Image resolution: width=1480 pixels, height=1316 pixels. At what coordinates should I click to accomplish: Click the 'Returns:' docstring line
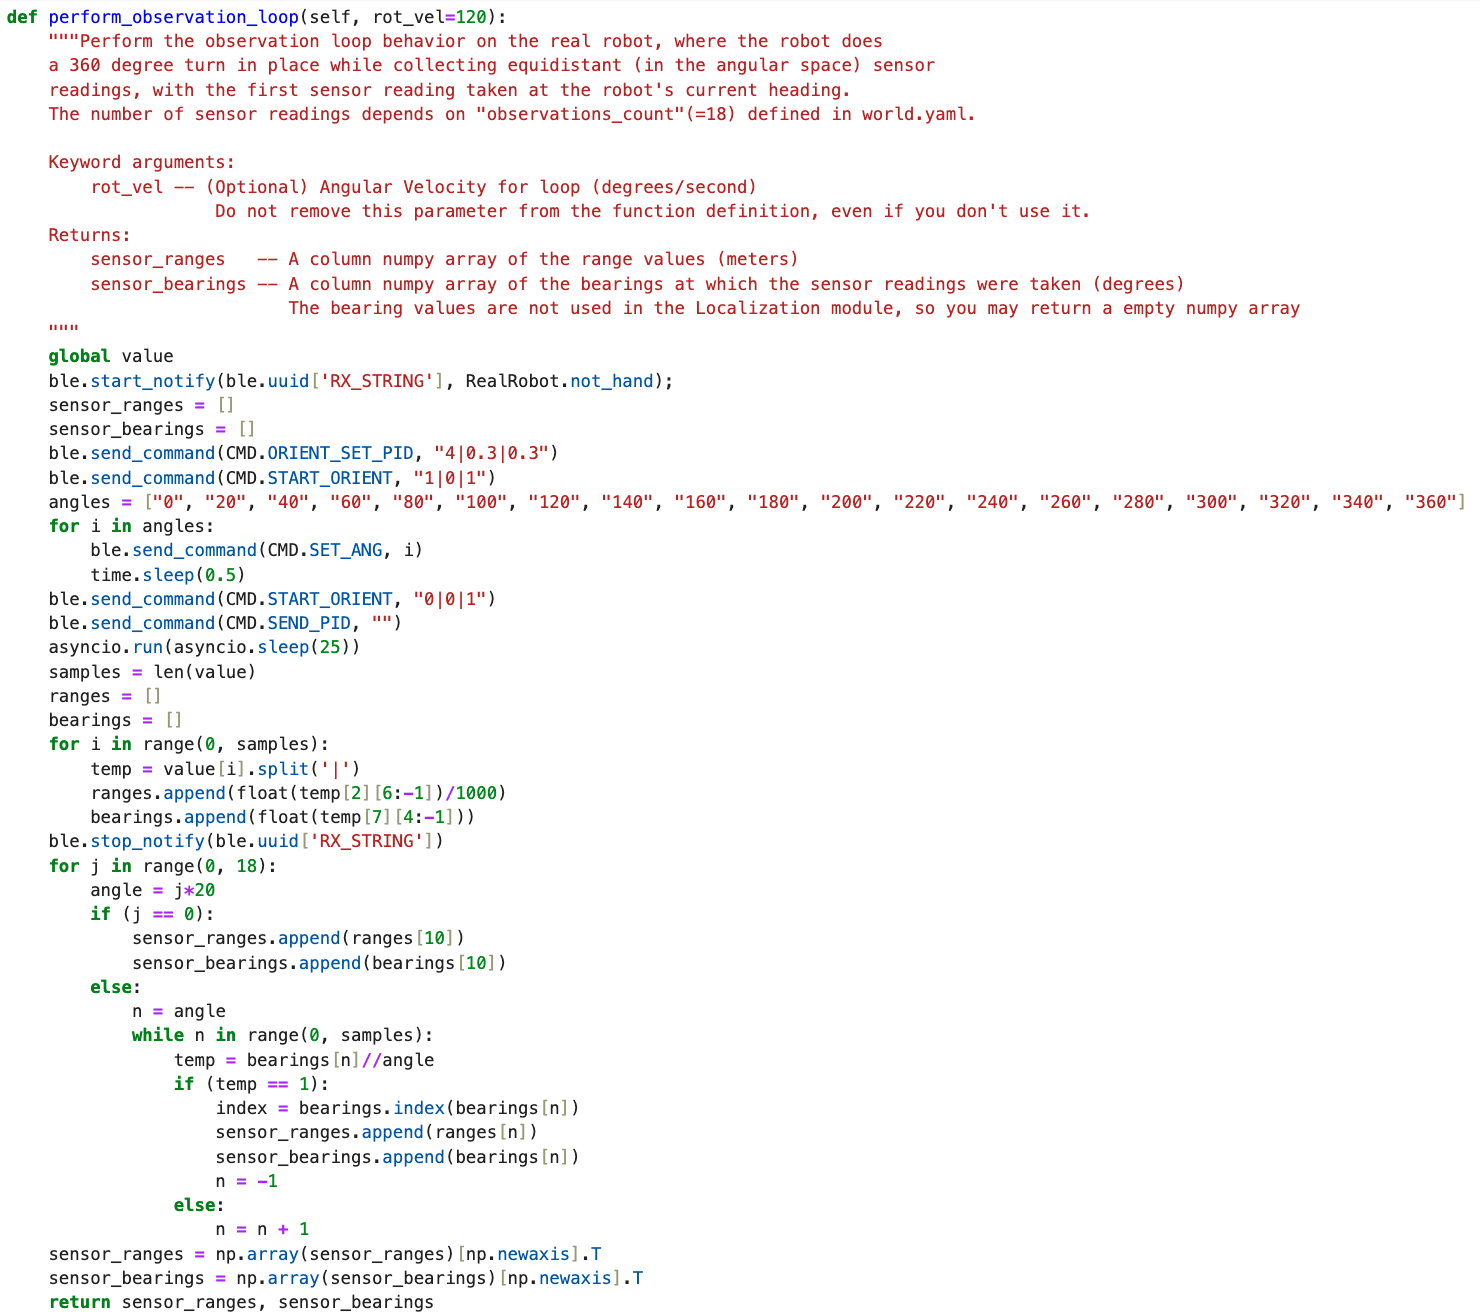pyautogui.click(x=90, y=235)
